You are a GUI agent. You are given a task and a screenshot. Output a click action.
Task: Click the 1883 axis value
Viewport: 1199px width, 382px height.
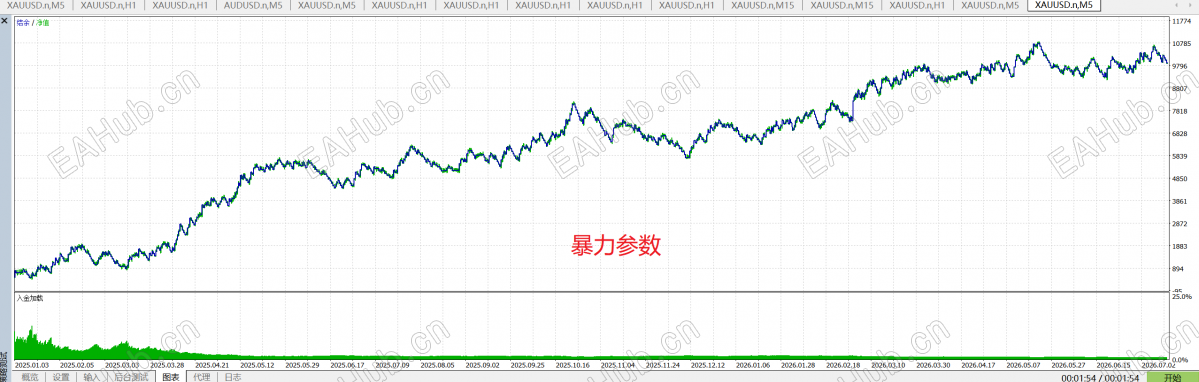1180,247
